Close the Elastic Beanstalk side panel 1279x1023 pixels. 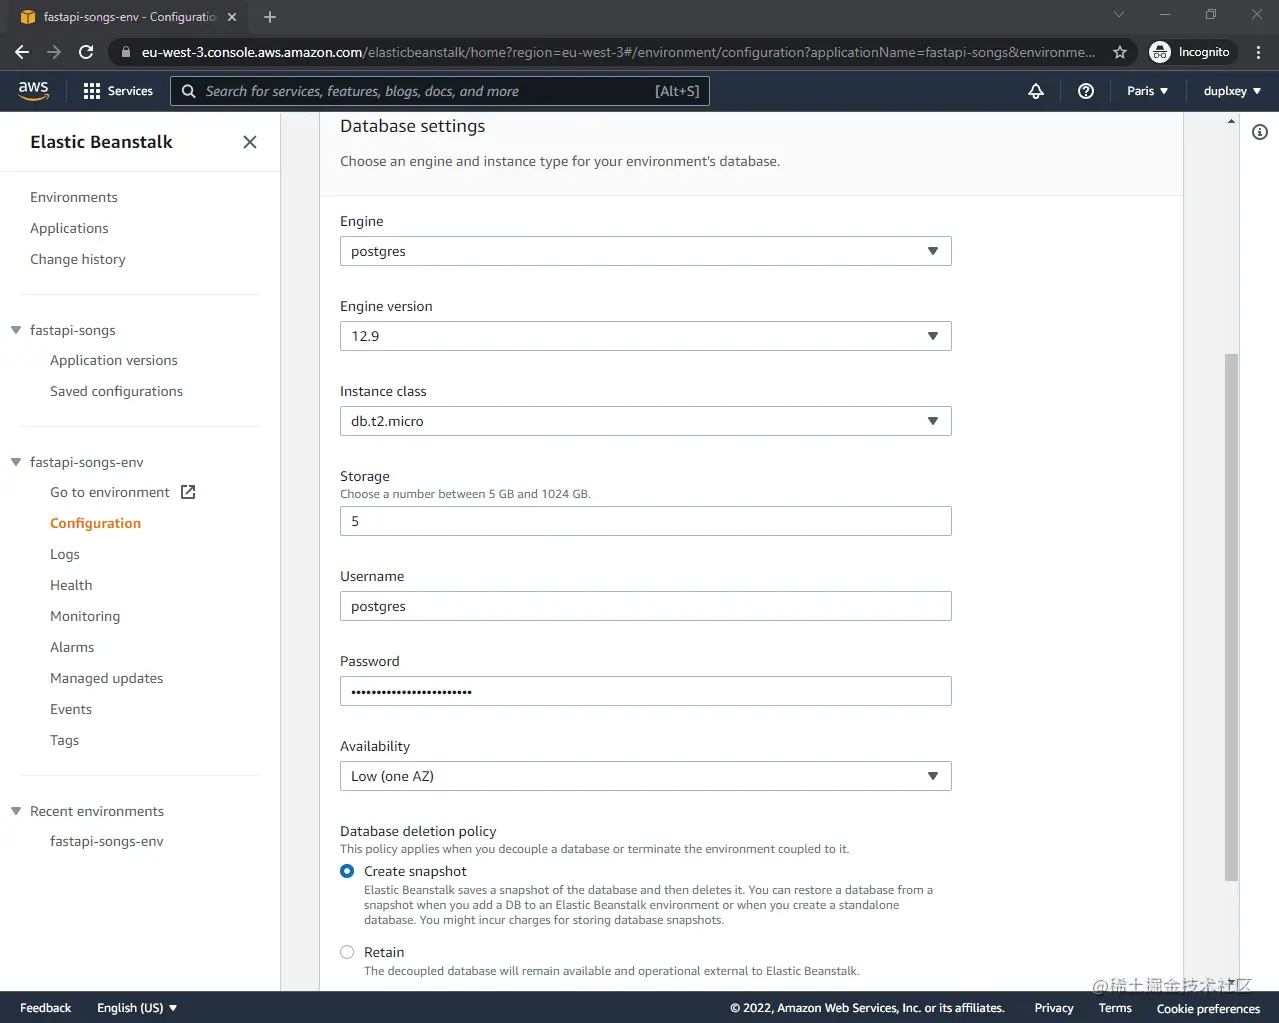pyautogui.click(x=250, y=142)
